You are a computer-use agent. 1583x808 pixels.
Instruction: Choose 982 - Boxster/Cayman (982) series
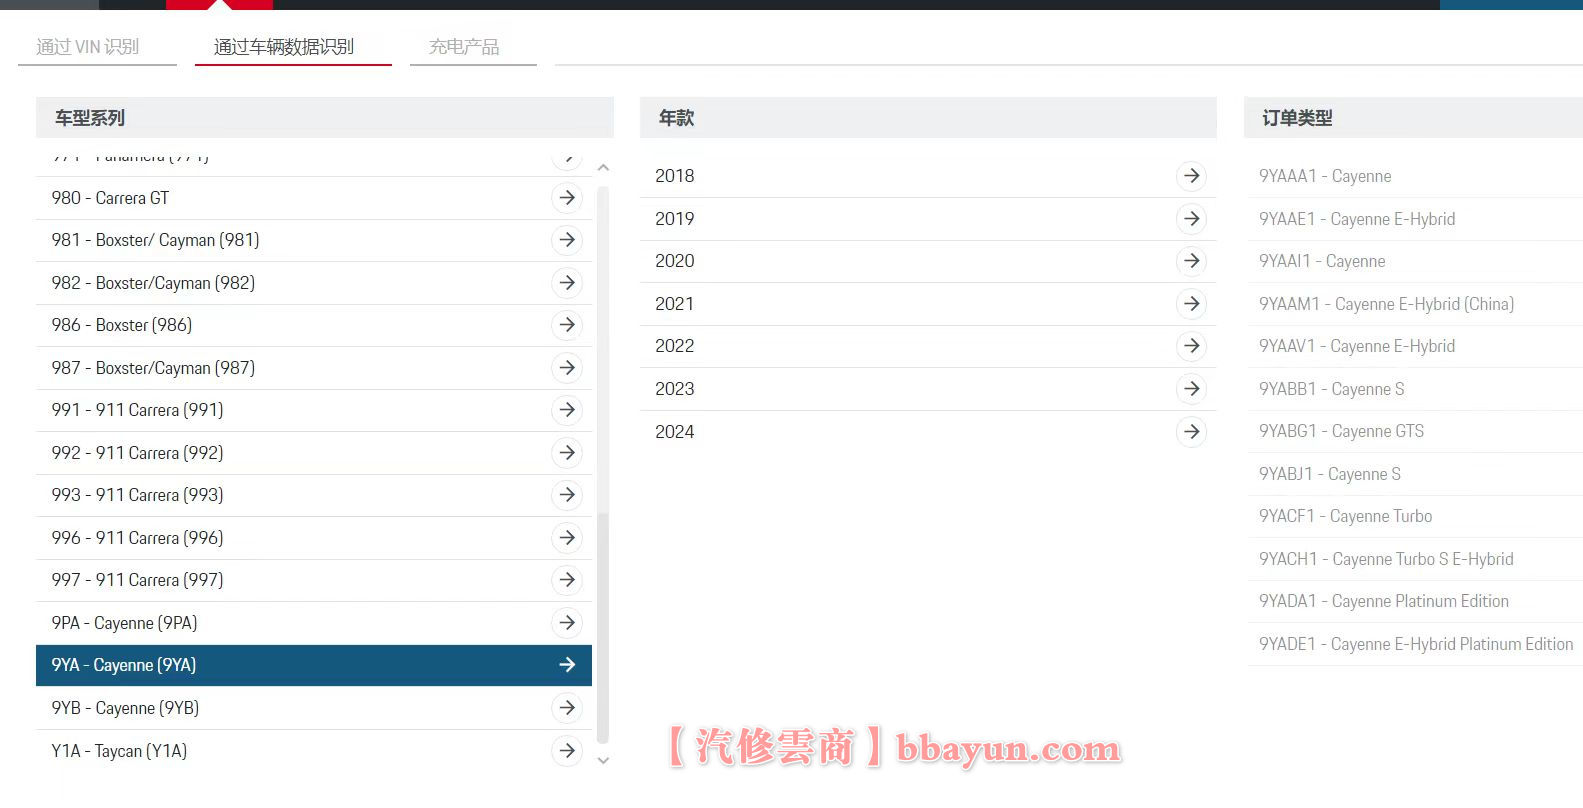point(314,283)
